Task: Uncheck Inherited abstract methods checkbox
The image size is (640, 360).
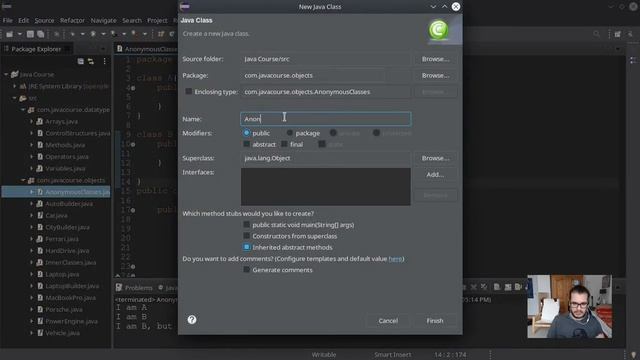Action: [x=246, y=247]
